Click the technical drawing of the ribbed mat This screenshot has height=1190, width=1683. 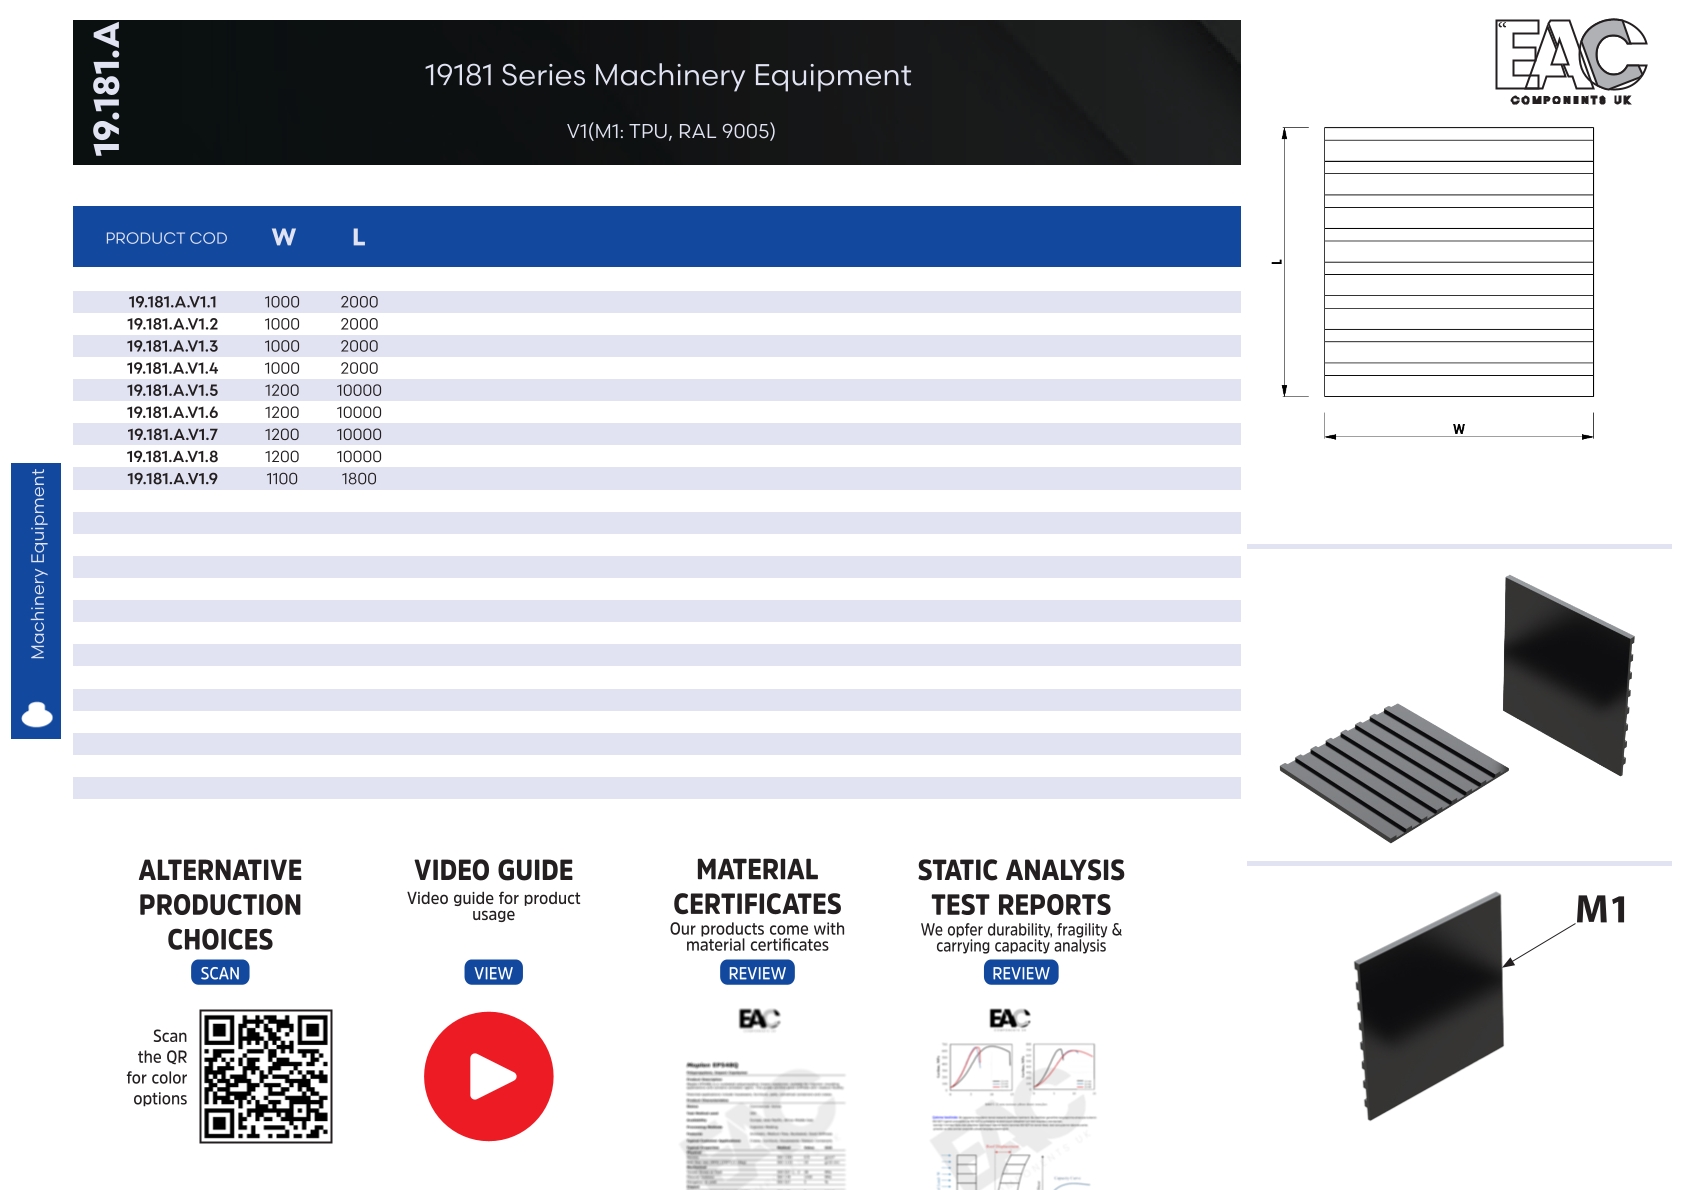tap(1458, 262)
